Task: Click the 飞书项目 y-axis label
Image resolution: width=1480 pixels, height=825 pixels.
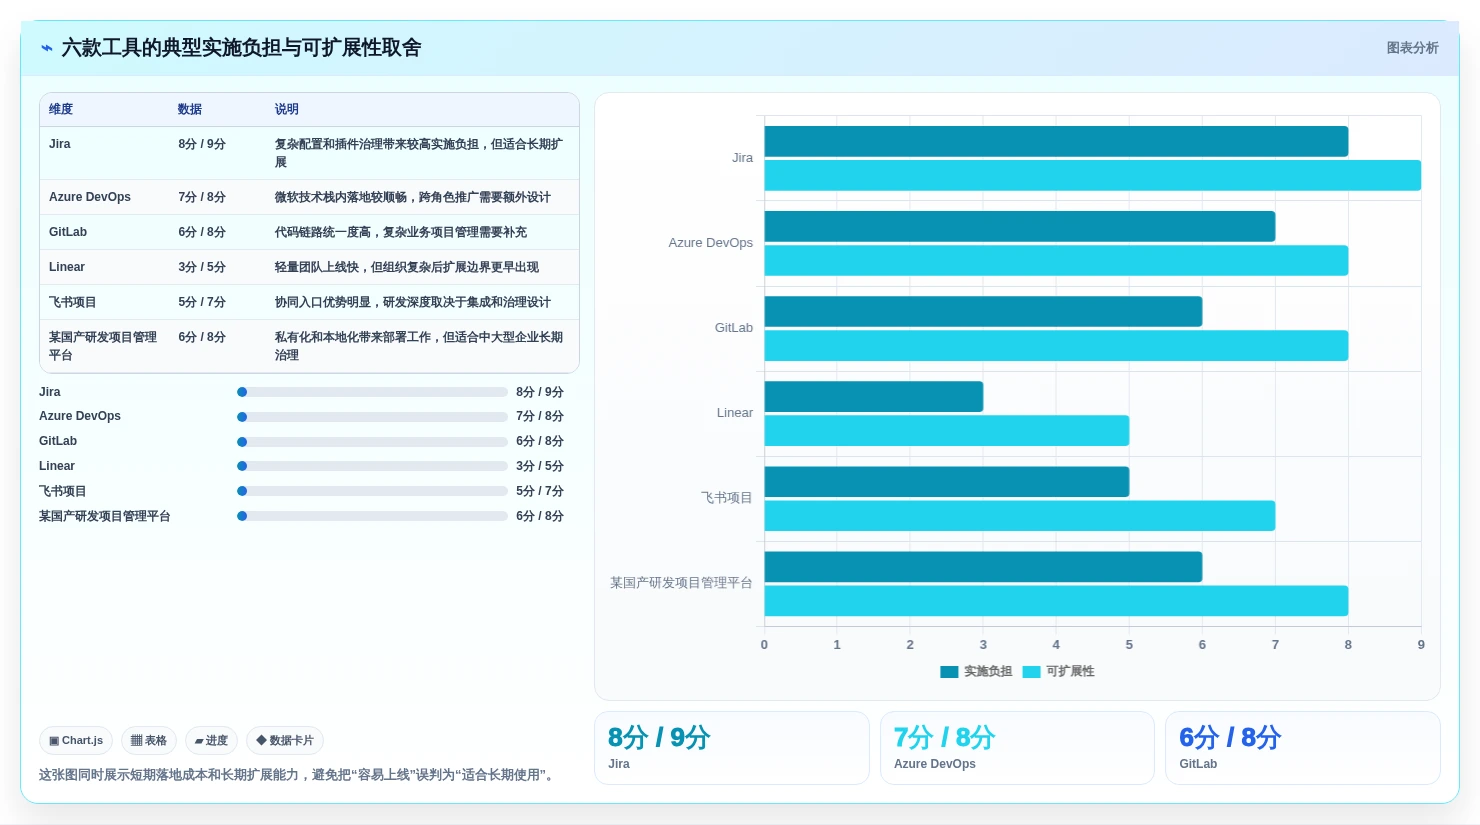Action: click(x=727, y=498)
